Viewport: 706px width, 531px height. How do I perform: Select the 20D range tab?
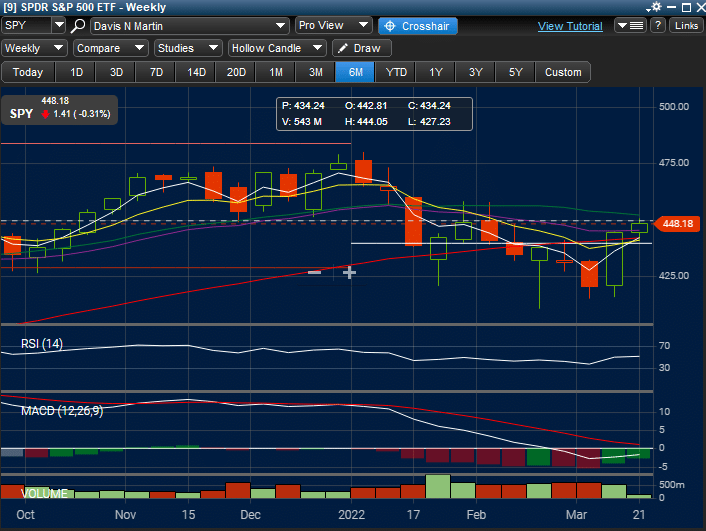tap(236, 72)
